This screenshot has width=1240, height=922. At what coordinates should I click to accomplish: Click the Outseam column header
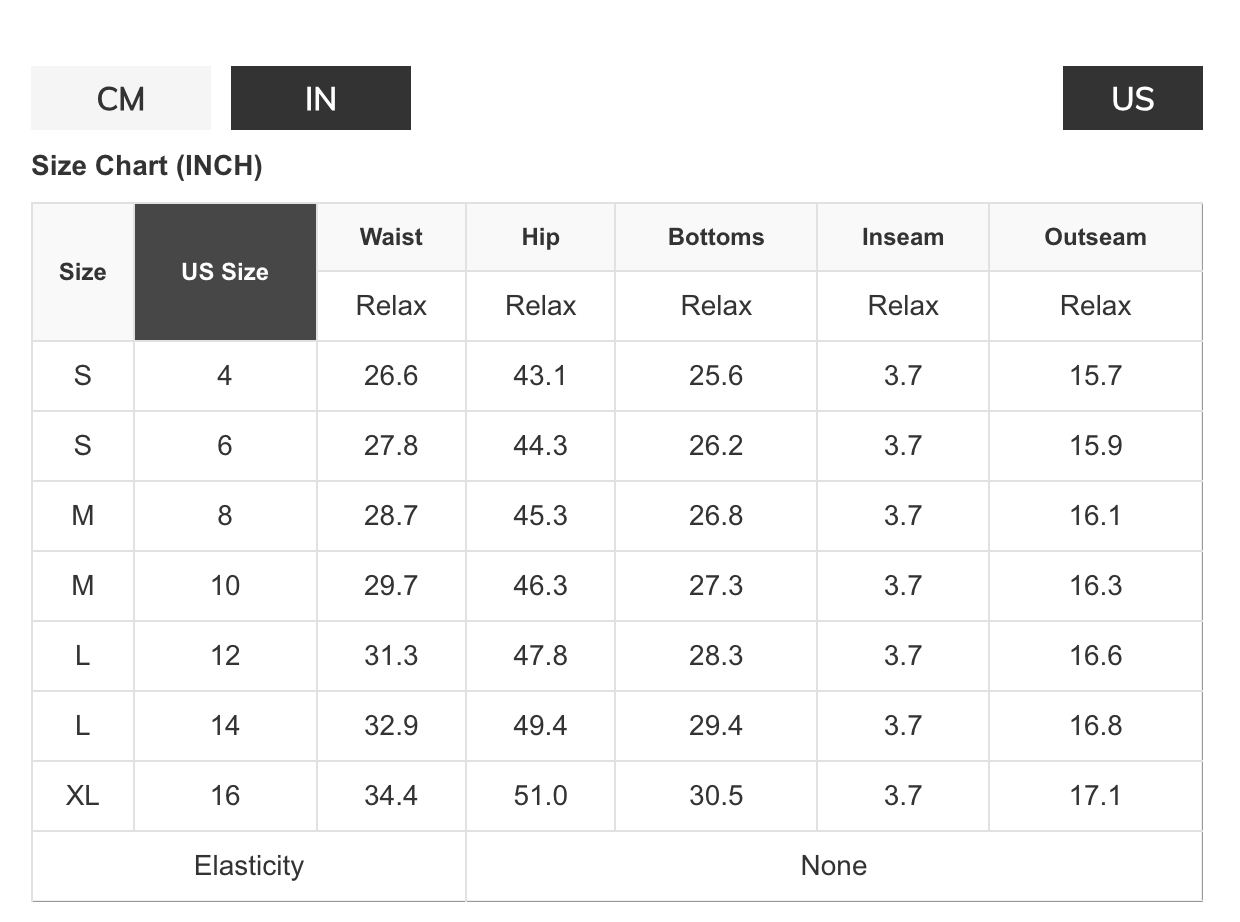point(1095,237)
